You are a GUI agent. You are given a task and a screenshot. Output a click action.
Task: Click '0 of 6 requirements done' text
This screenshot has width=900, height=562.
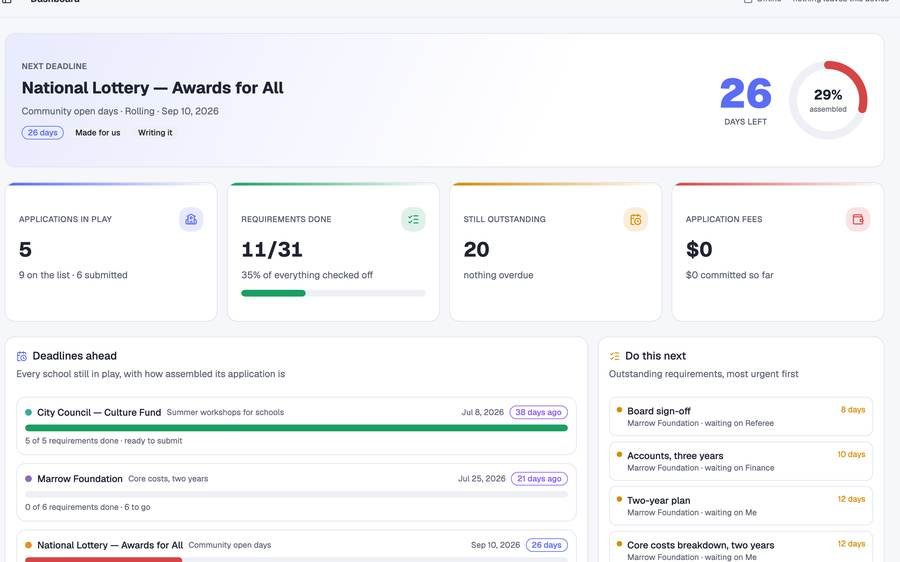tap(72, 507)
